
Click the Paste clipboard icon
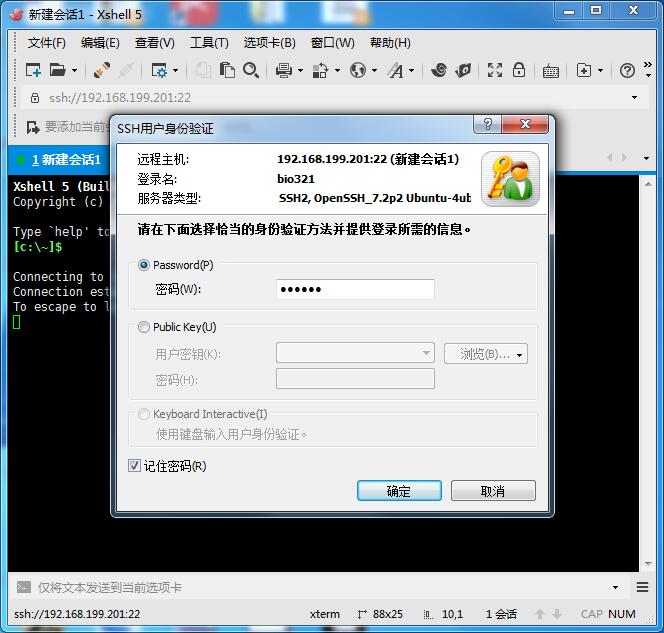click(227, 70)
